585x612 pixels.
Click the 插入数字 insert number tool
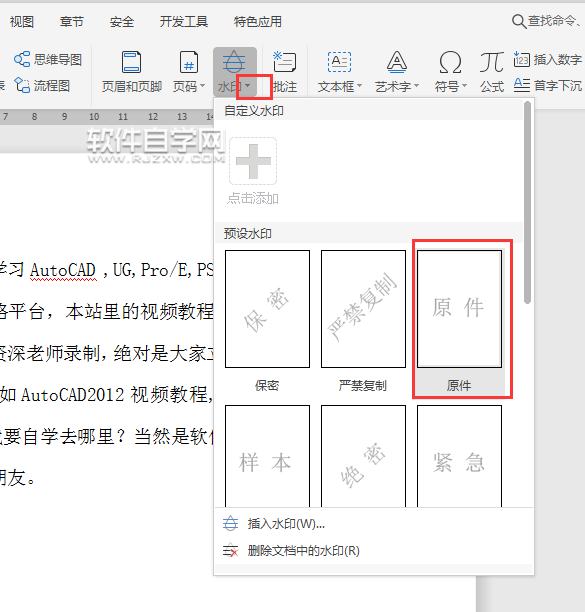click(548, 59)
